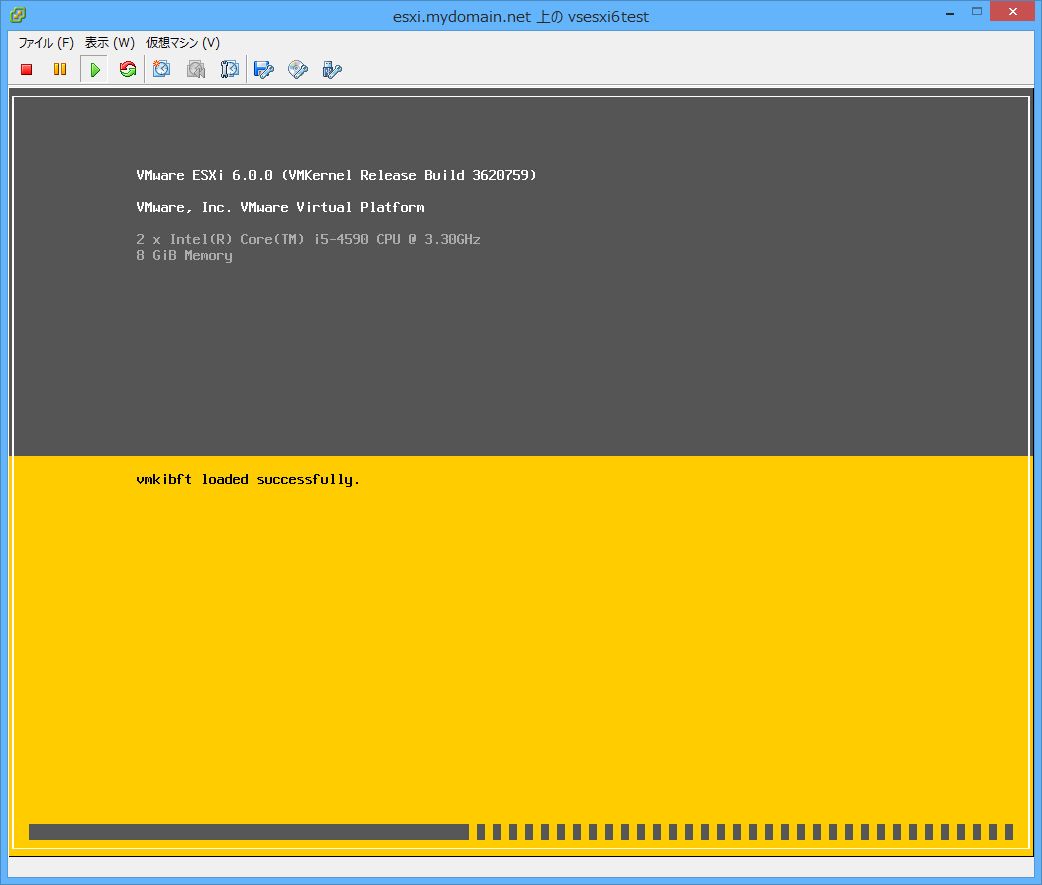Click the window title 'esxi.mydomain.net 上の vsesxi6test'
This screenshot has width=1042, height=885.
click(x=520, y=17)
